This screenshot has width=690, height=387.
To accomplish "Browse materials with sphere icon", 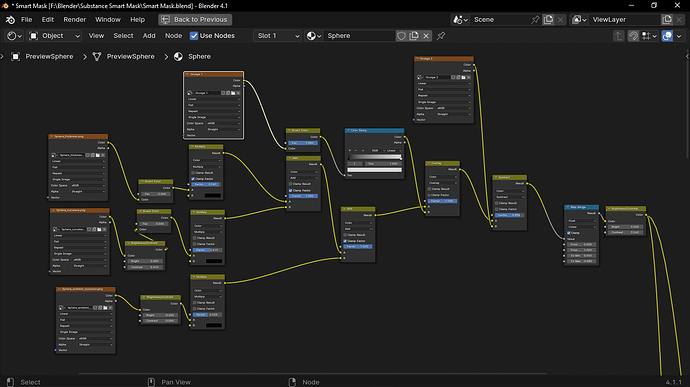I will (x=314, y=36).
